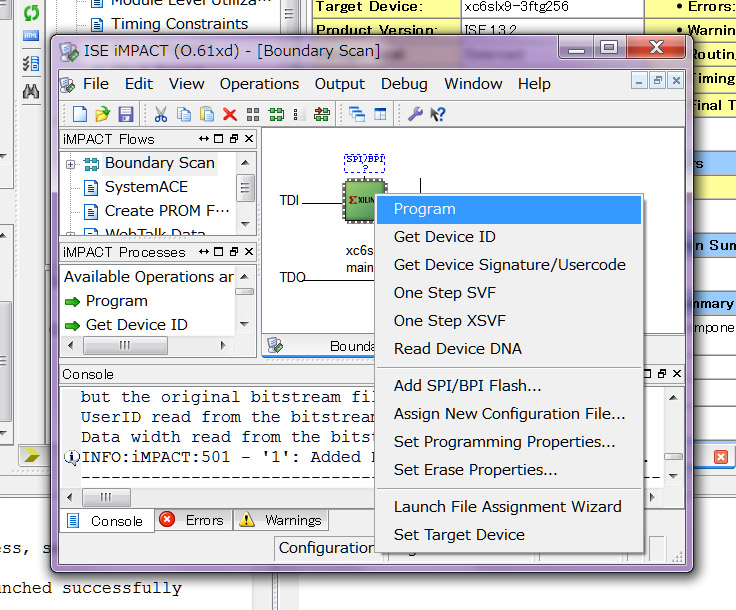
Task: Open the Output menu
Action: click(x=339, y=84)
